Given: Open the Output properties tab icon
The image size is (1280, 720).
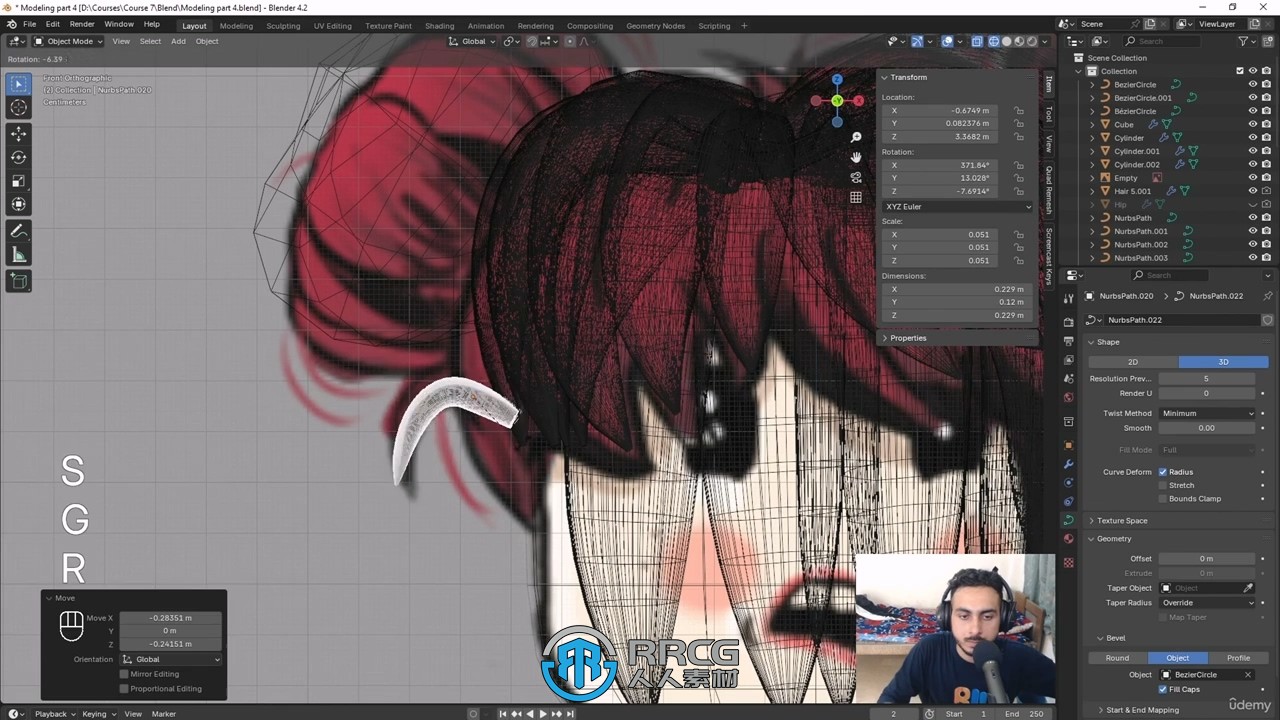Looking at the screenshot, I should pos(1068,341).
